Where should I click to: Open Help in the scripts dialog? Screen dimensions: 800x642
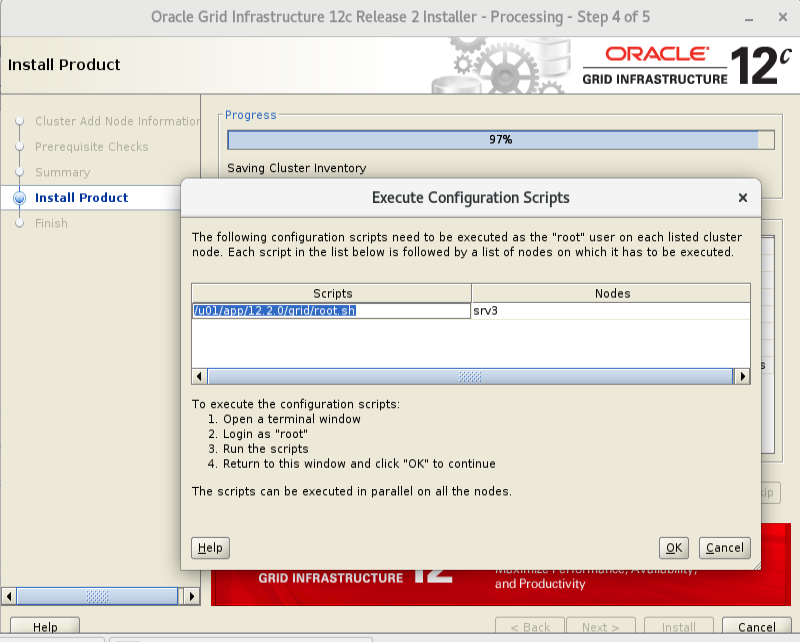(210, 548)
